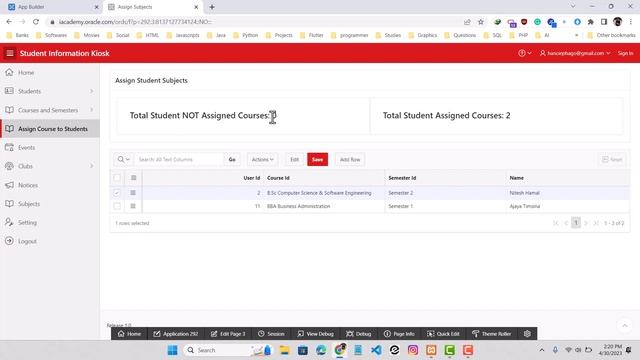Viewport: 640px width, 360px height.
Task: Open Instagram from the taskbar
Action: [x=413, y=350]
